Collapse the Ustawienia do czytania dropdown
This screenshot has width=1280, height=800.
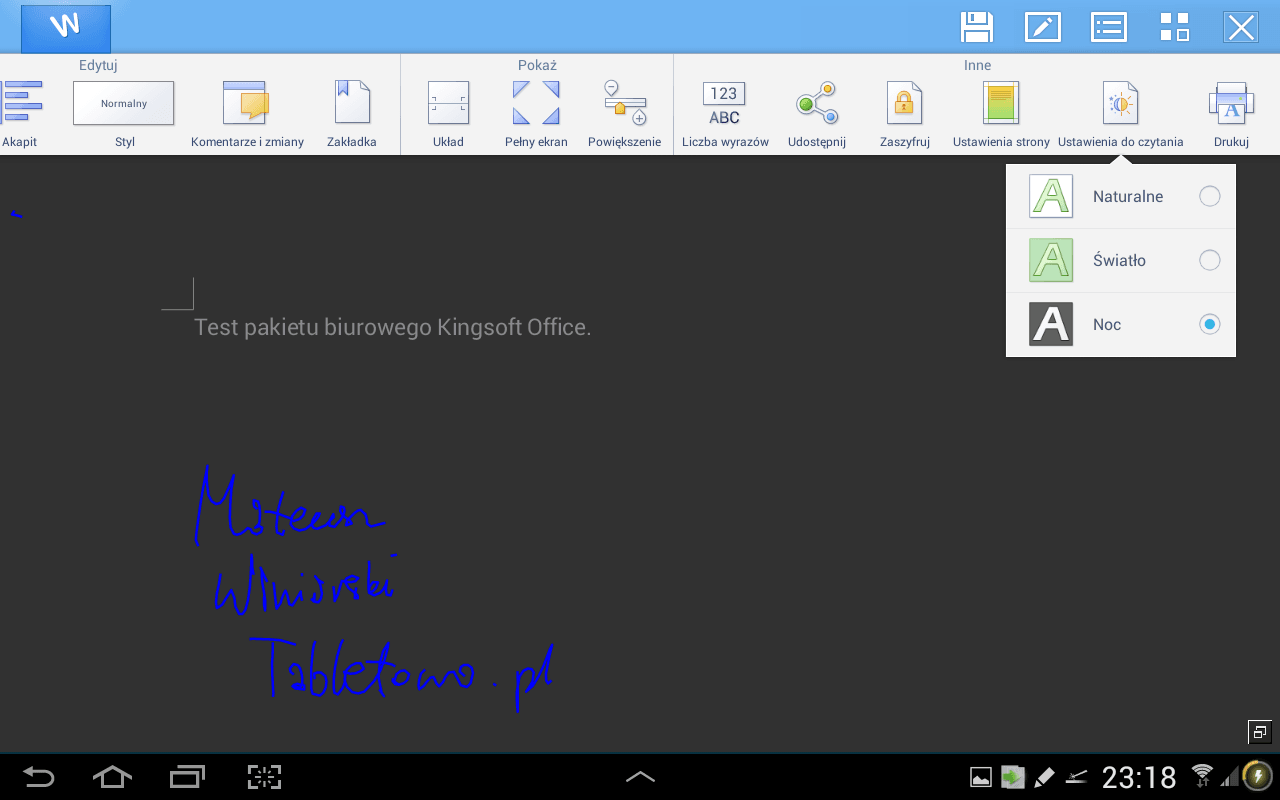tap(1120, 114)
